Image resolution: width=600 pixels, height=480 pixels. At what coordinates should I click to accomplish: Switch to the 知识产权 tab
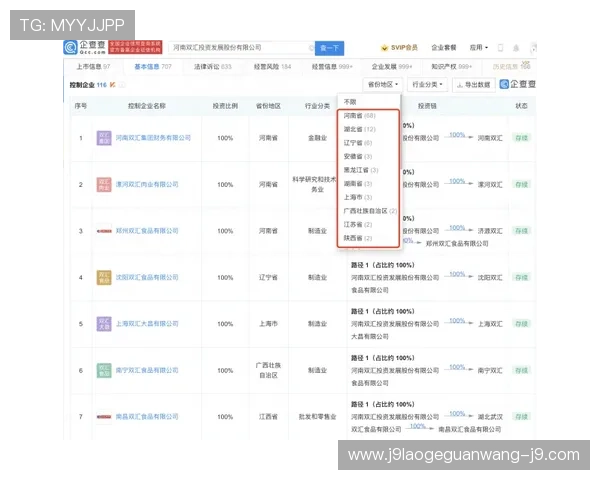click(452, 67)
